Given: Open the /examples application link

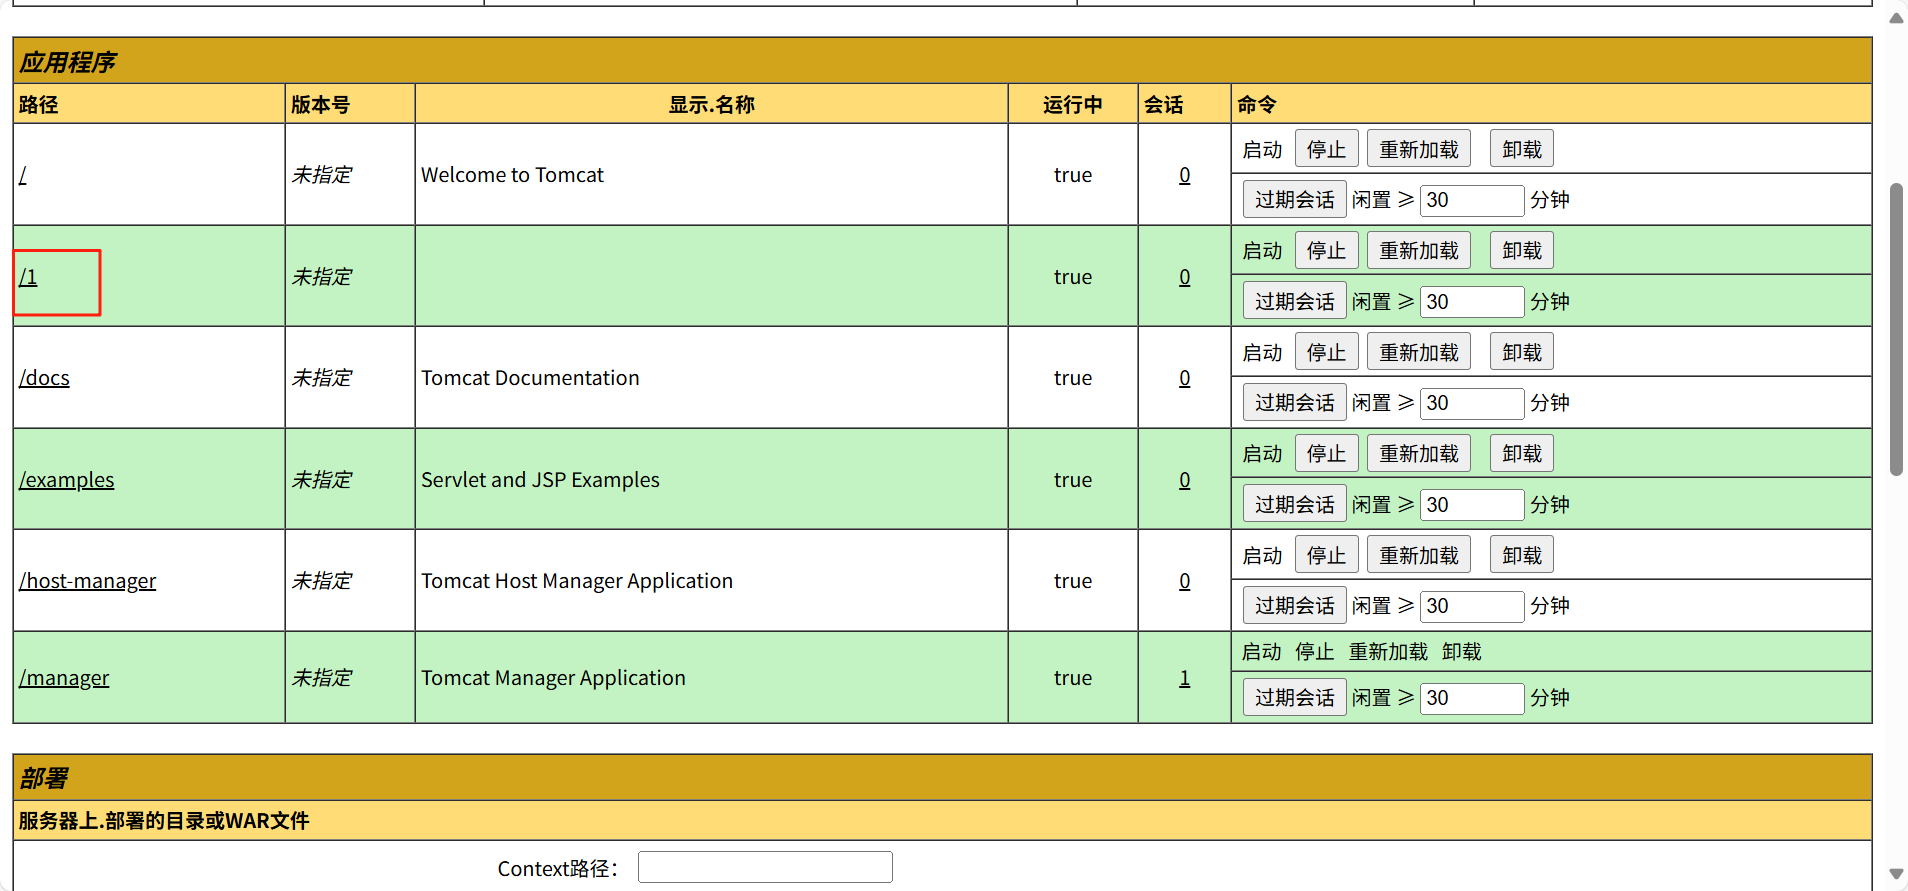Looking at the screenshot, I should tap(67, 480).
